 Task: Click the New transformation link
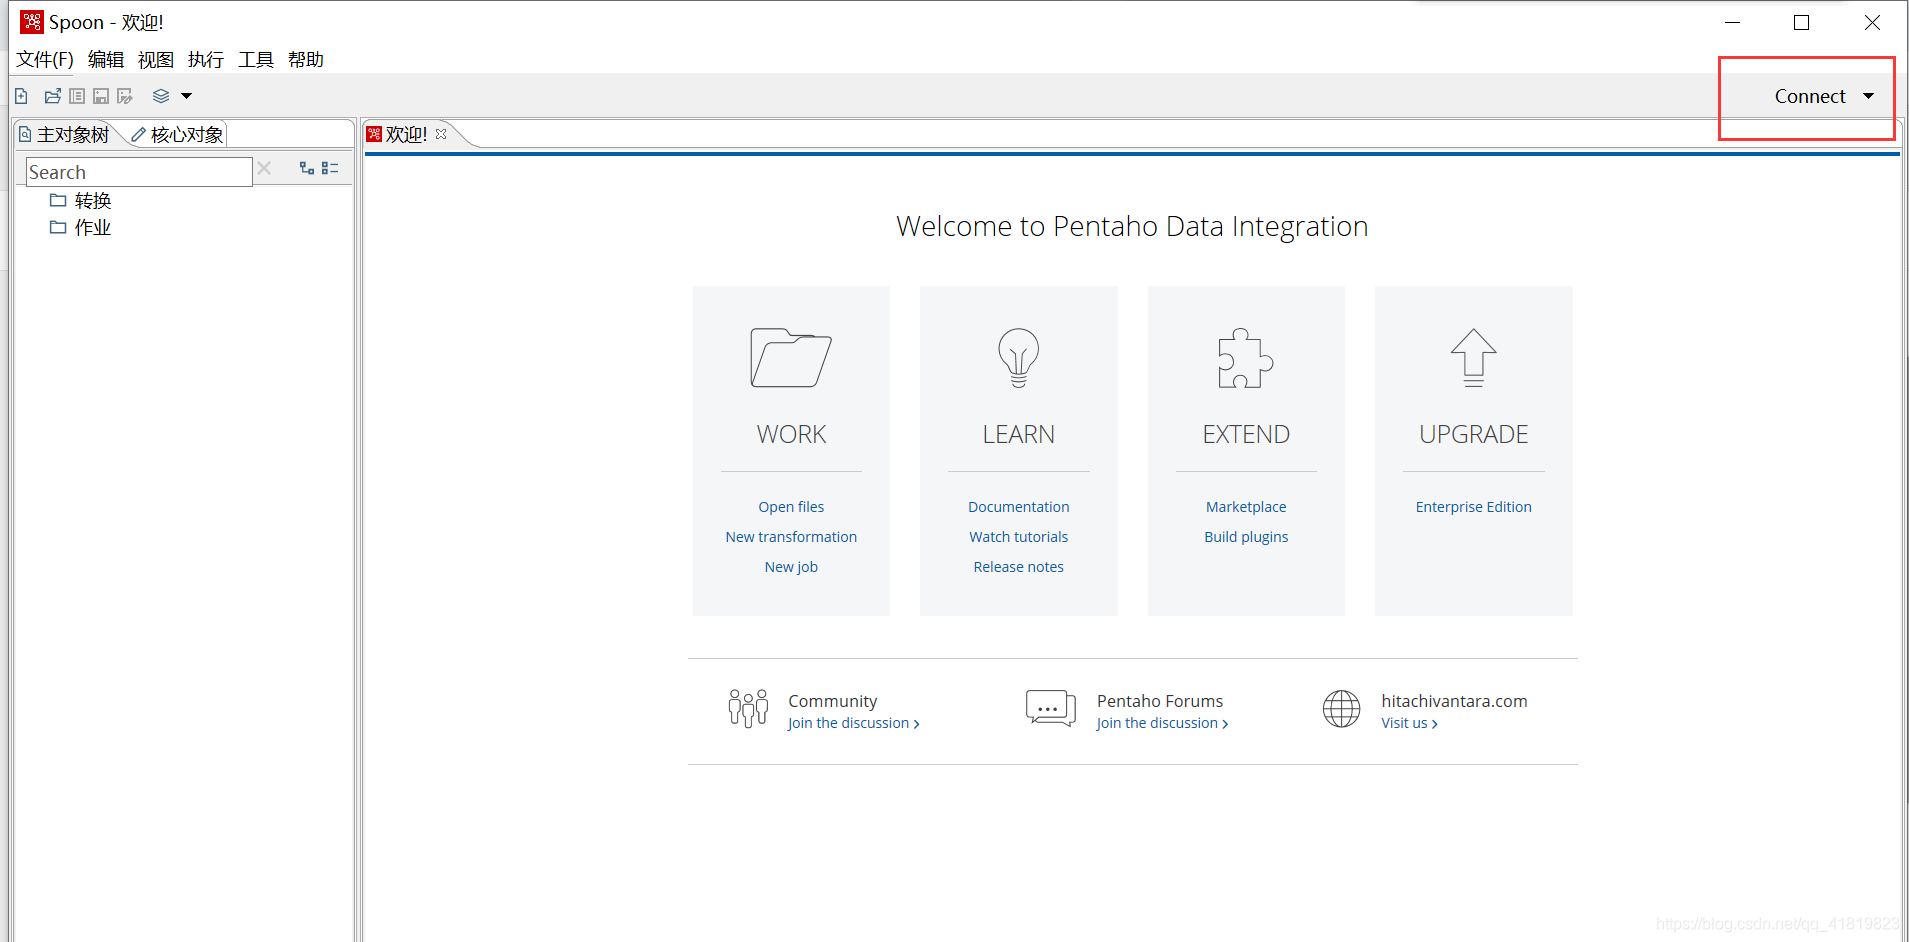[791, 537]
